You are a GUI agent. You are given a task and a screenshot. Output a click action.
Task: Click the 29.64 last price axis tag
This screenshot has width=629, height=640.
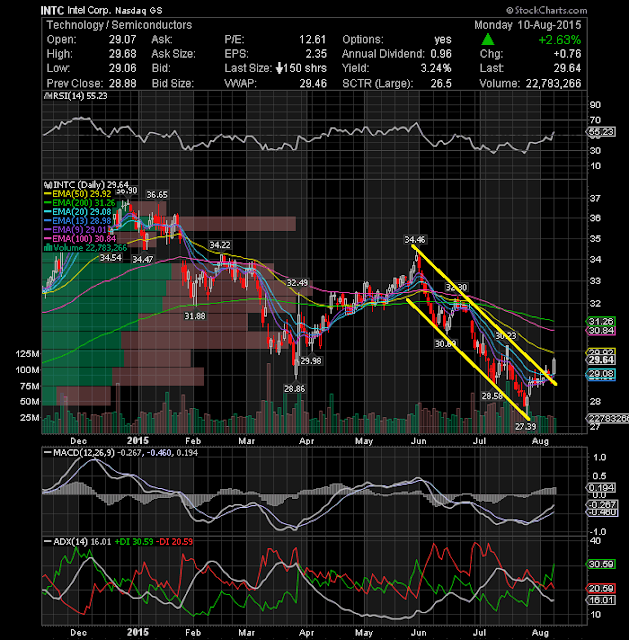[601, 360]
